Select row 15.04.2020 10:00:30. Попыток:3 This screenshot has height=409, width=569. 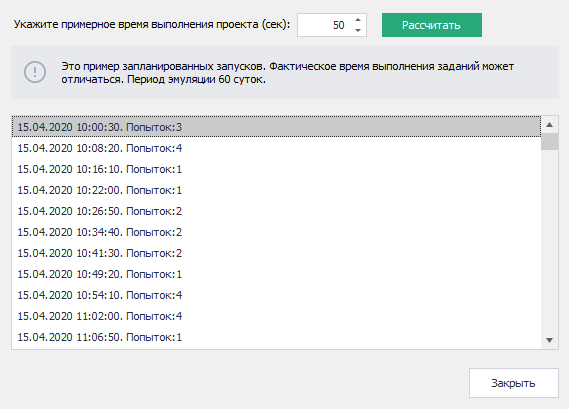click(276, 127)
